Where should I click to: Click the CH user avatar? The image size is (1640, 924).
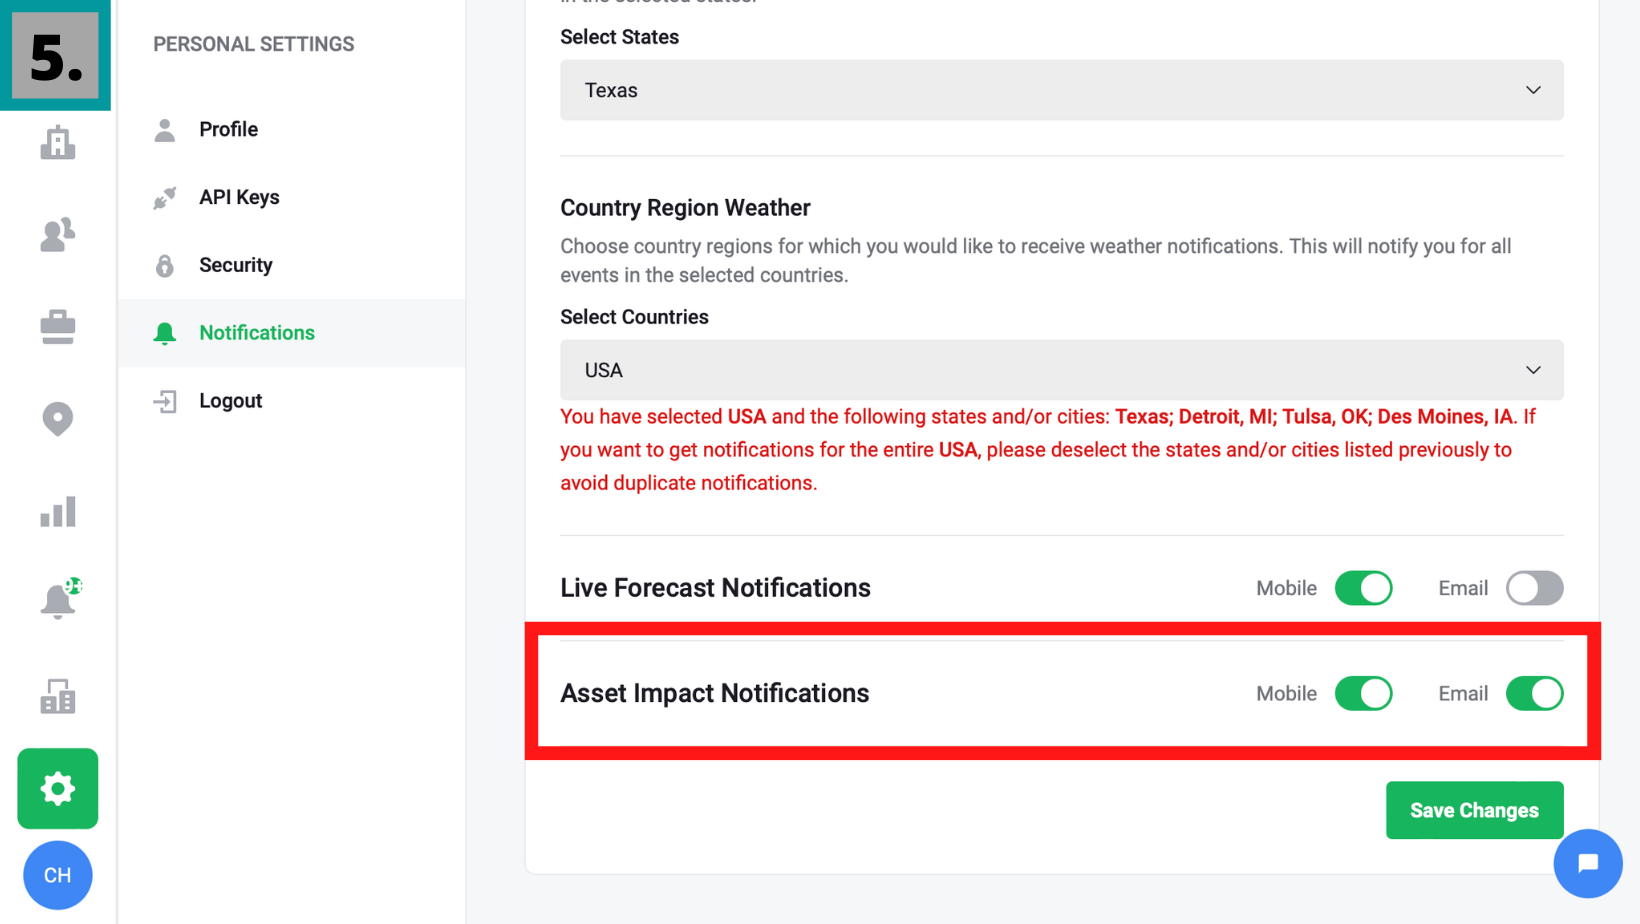click(x=57, y=875)
